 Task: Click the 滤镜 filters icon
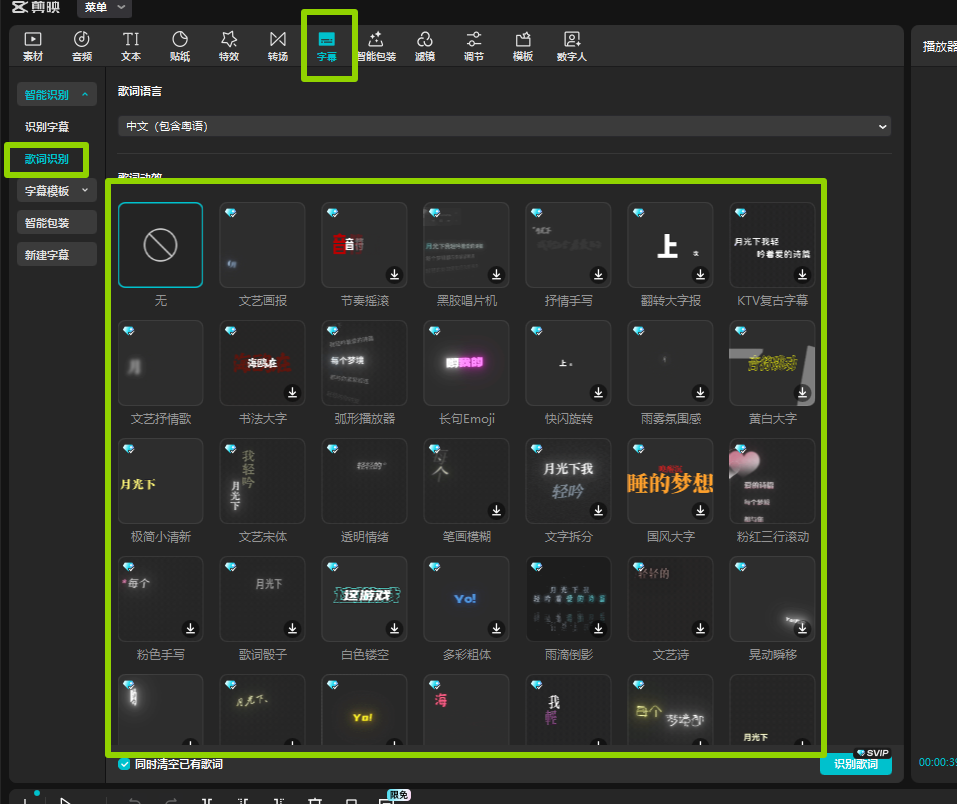point(425,46)
